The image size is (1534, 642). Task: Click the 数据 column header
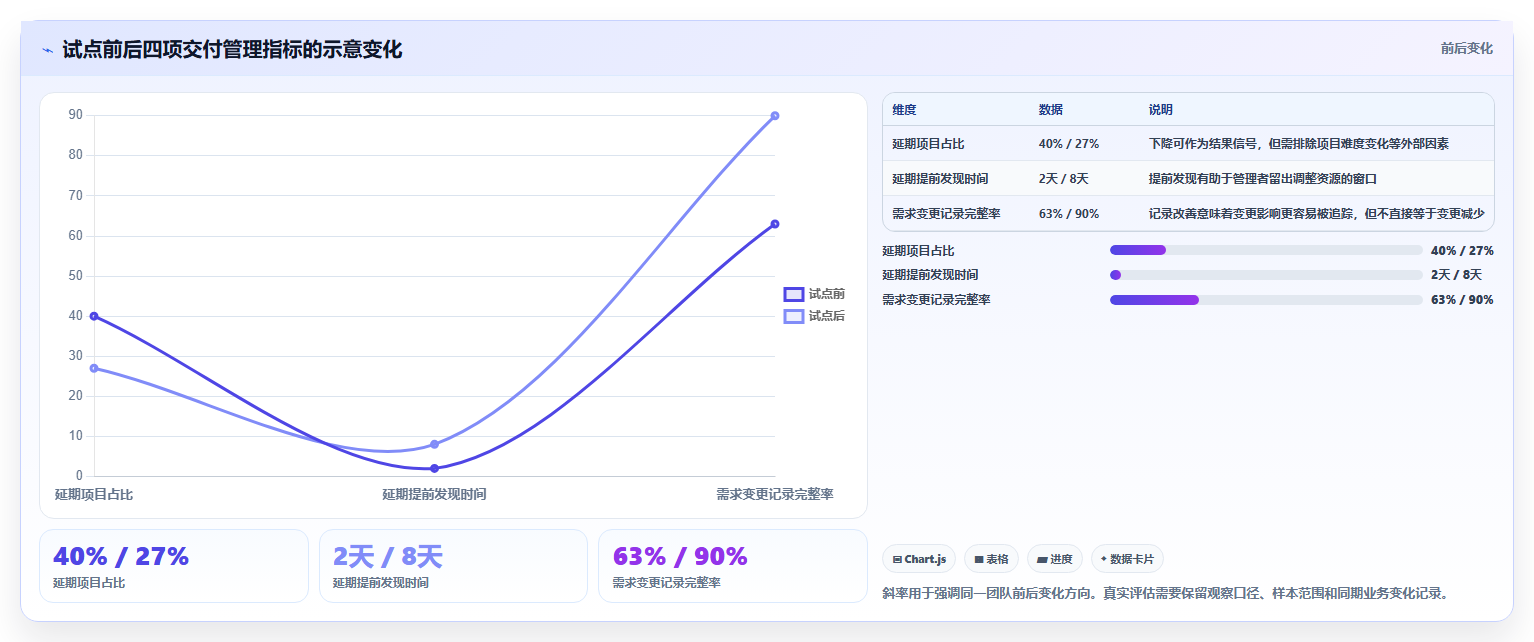click(x=1051, y=109)
